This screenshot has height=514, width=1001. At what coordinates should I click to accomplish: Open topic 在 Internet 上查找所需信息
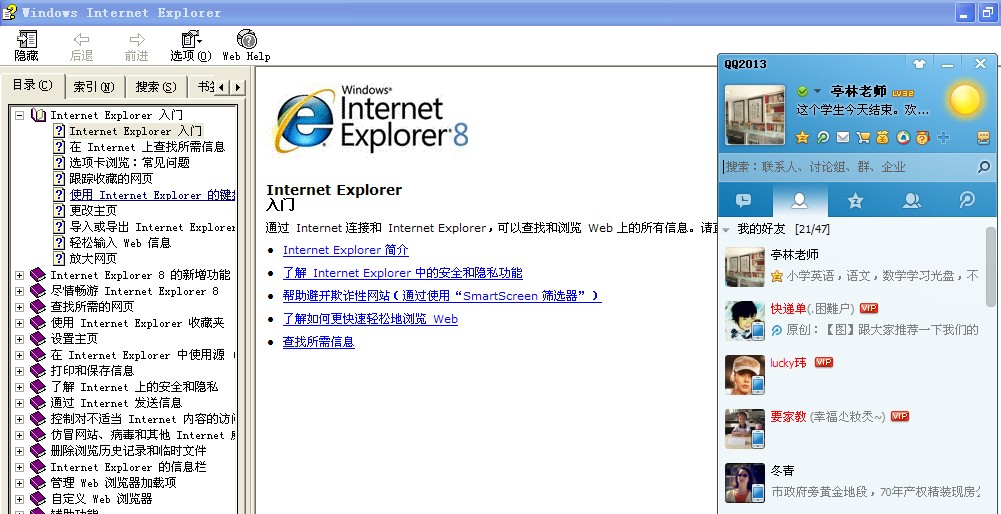tap(147, 147)
